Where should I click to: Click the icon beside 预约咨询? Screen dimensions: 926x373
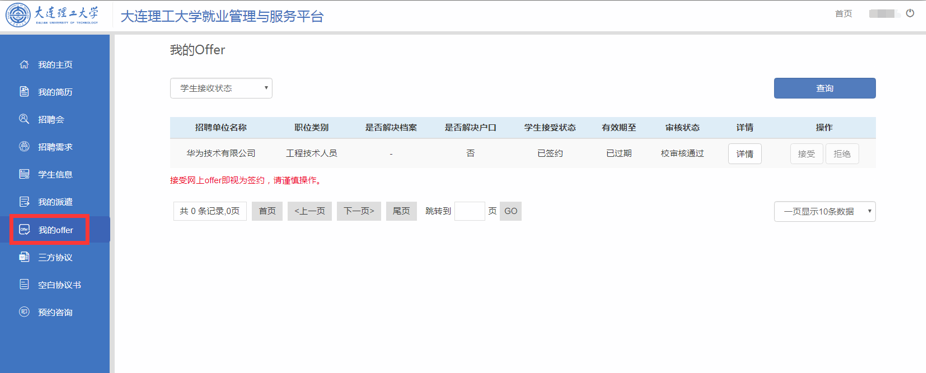click(24, 312)
